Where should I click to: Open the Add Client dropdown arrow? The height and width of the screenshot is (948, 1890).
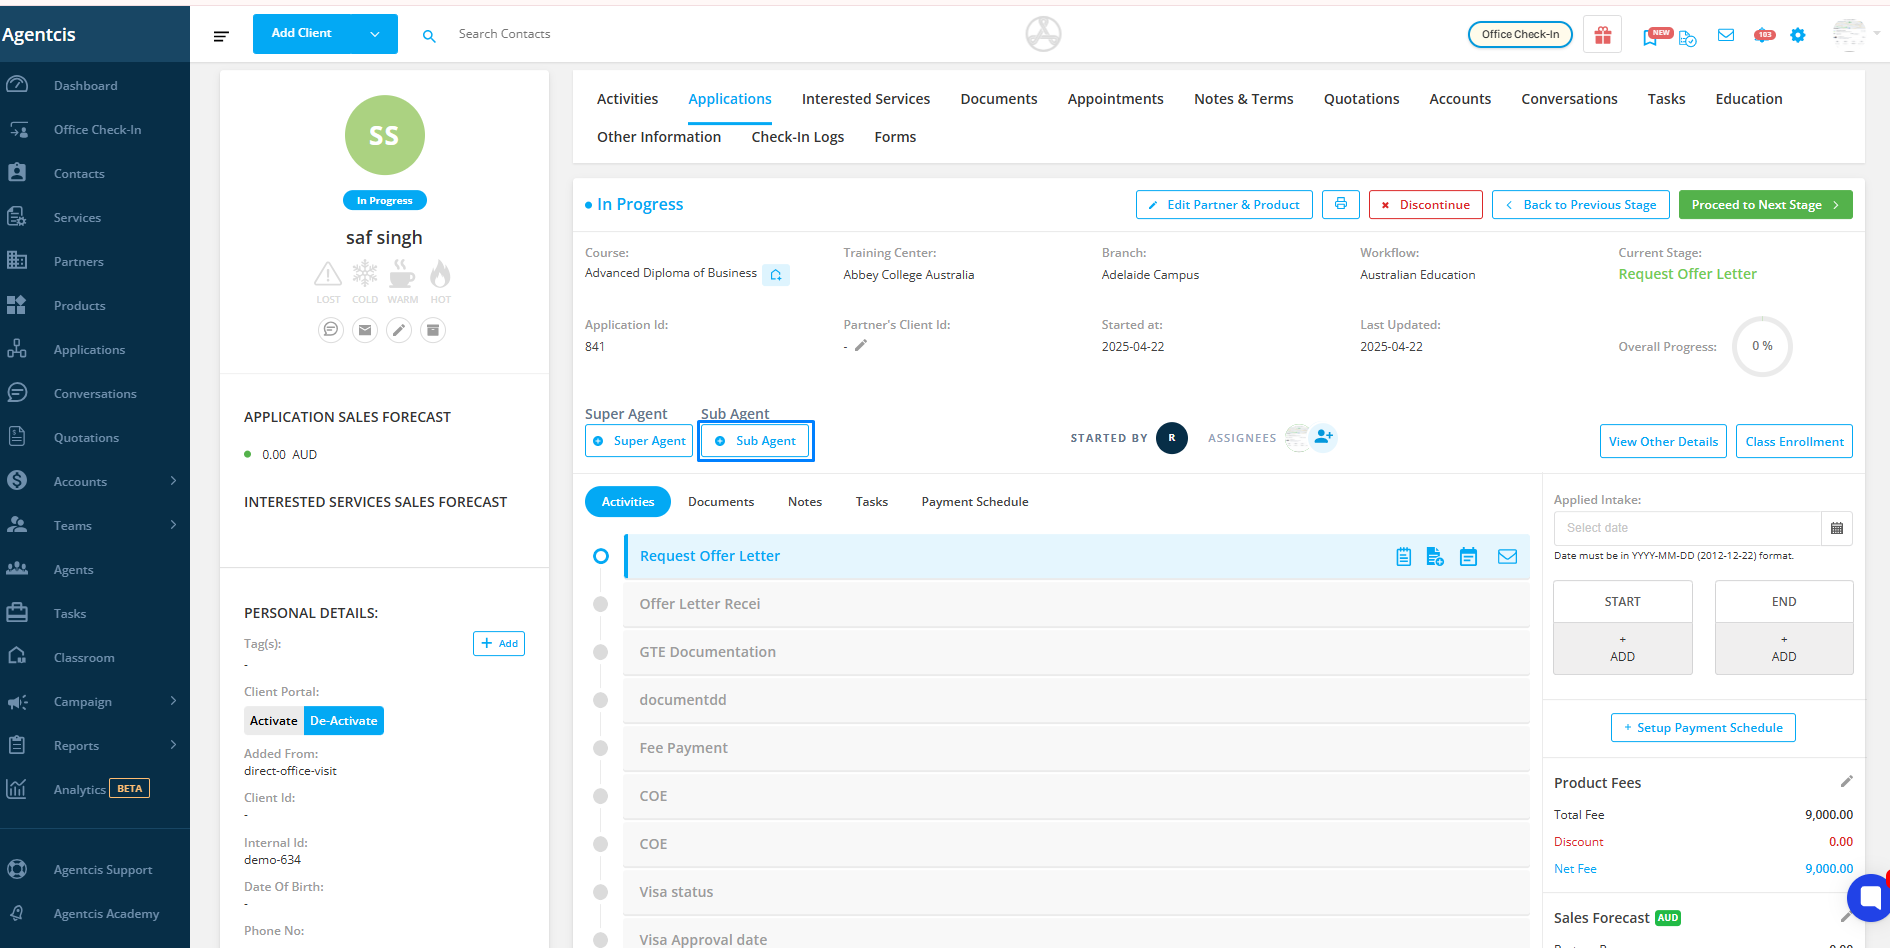375,34
